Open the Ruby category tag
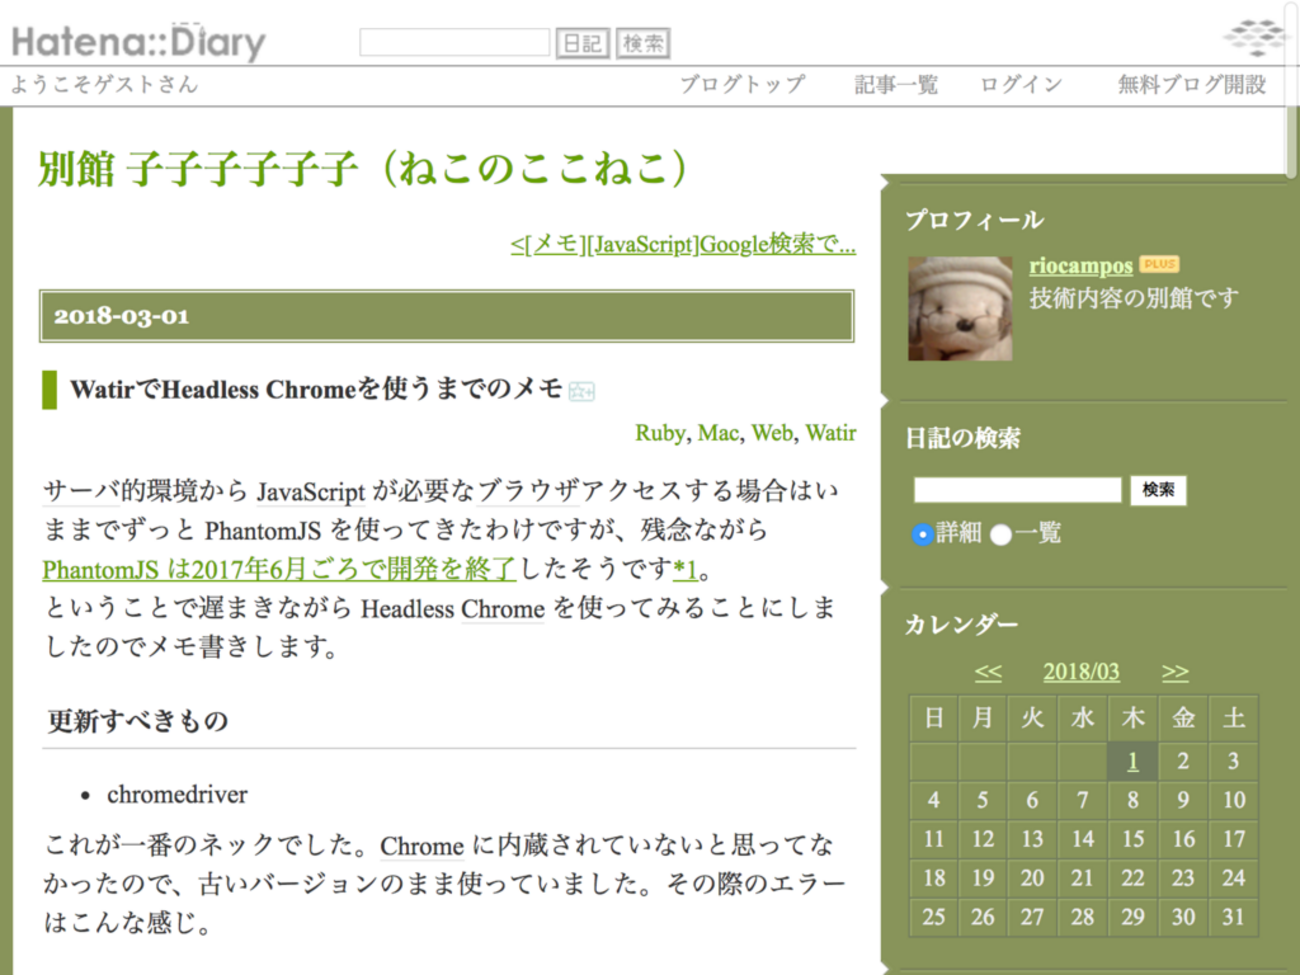The height and width of the screenshot is (975, 1300). [x=660, y=433]
